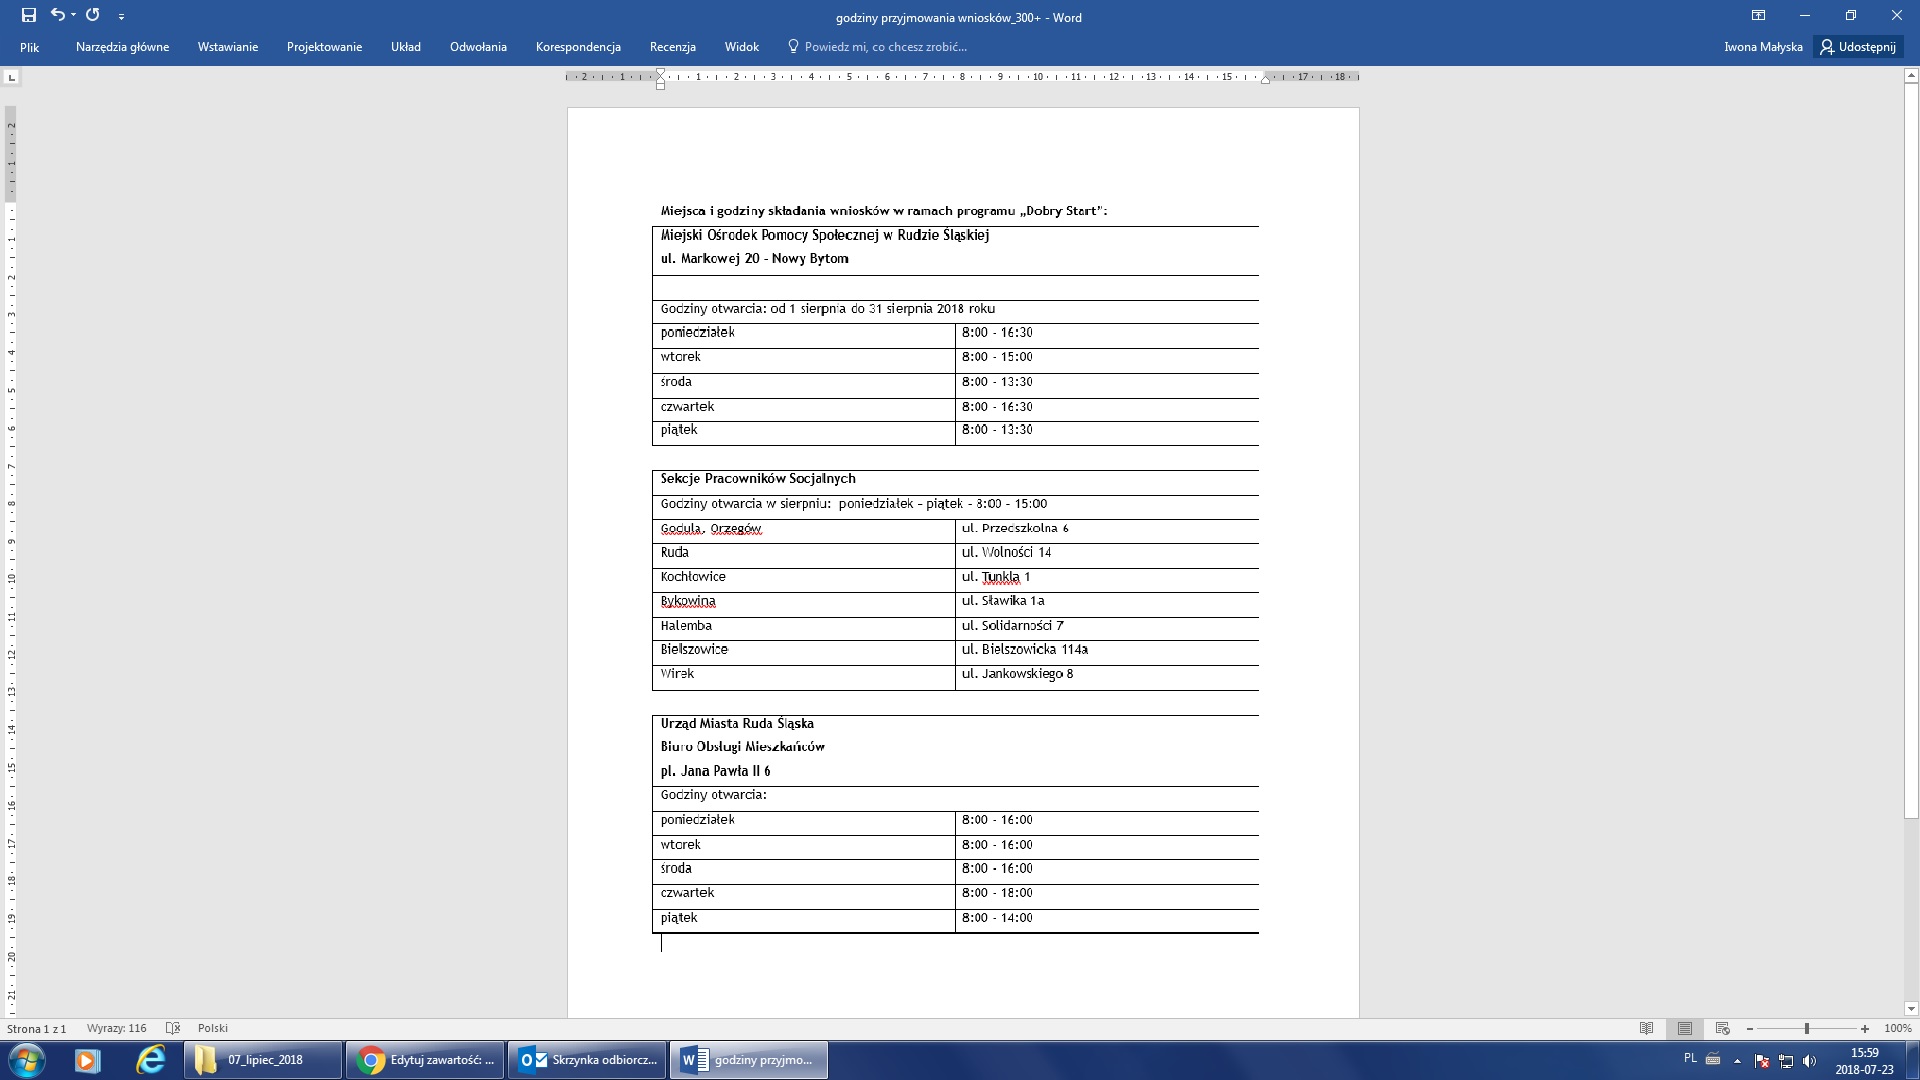Switch to Web Layout view
1920x1080 pixels.
[1722, 1028]
